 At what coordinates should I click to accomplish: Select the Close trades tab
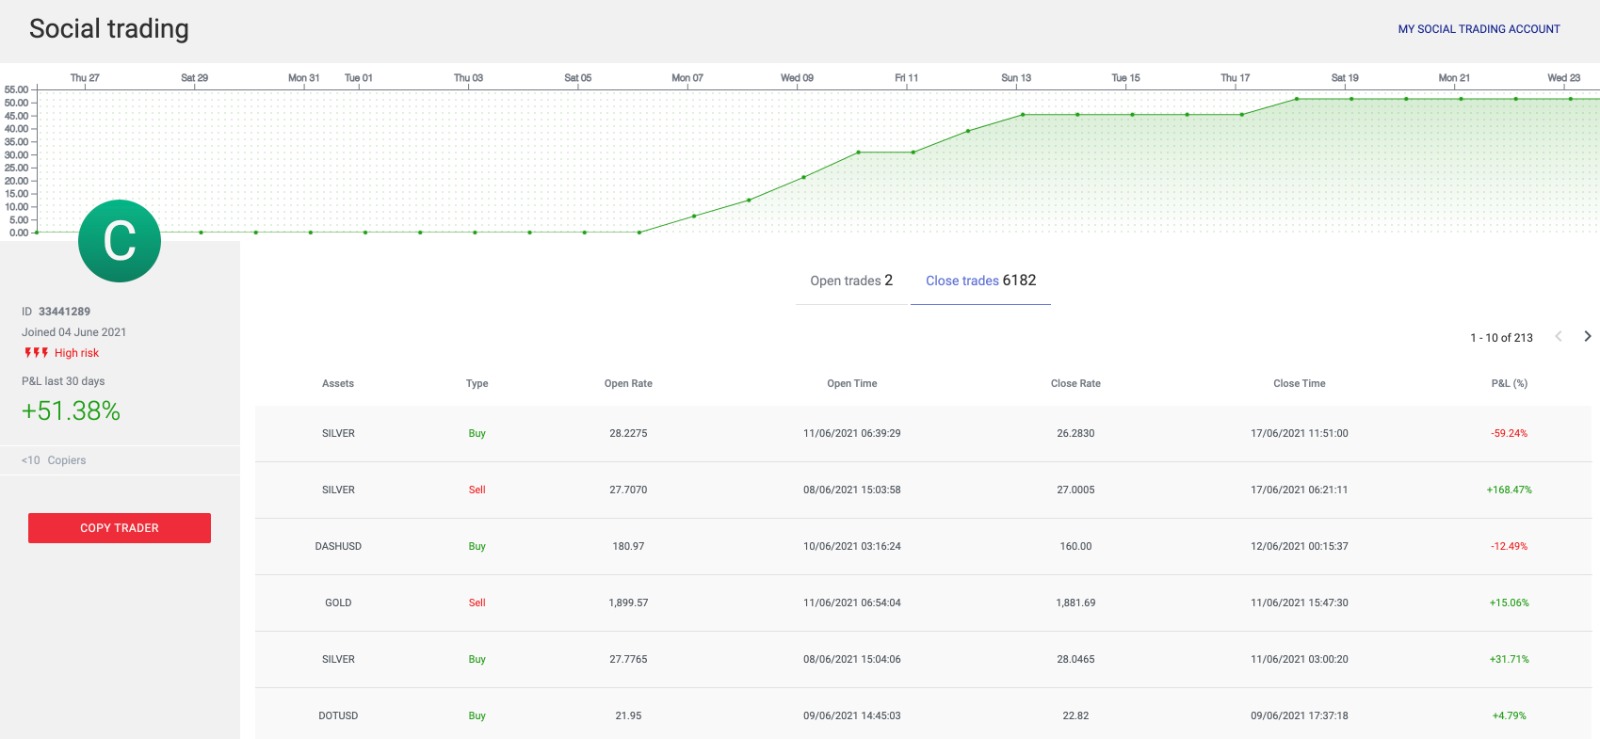pyautogui.click(x=980, y=281)
